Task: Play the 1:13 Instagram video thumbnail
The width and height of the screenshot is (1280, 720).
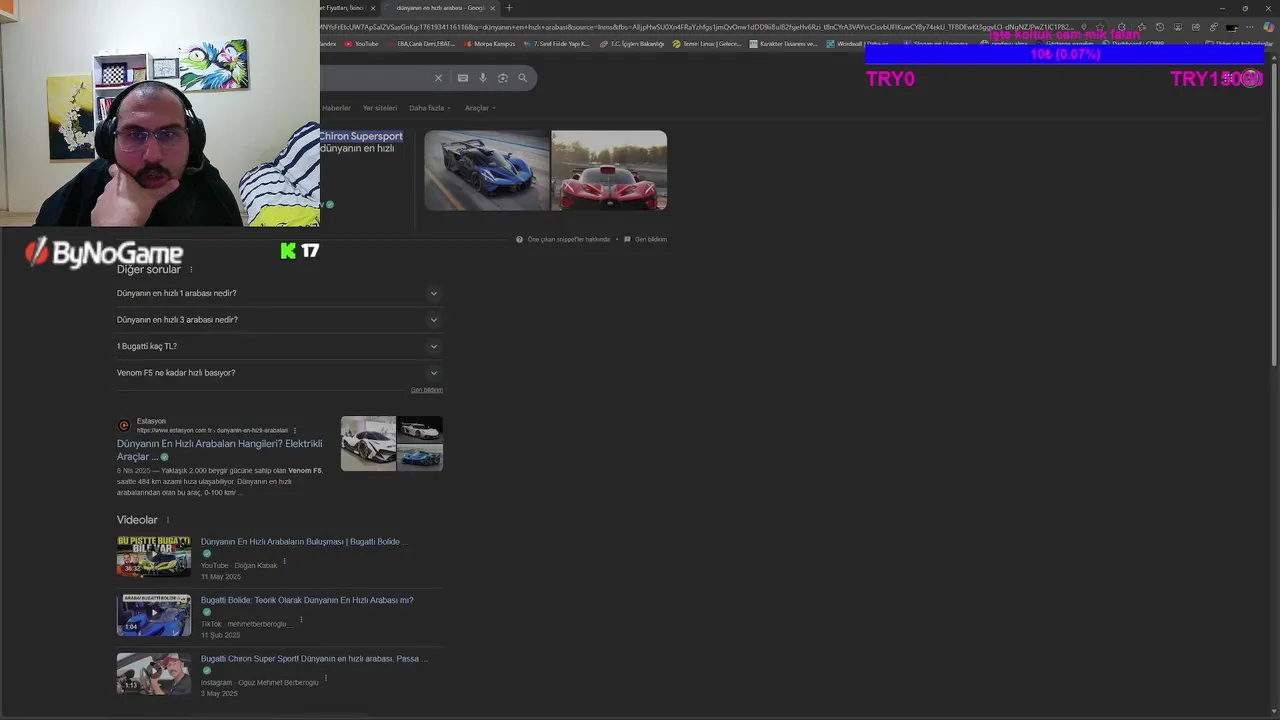Action: pos(154,674)
